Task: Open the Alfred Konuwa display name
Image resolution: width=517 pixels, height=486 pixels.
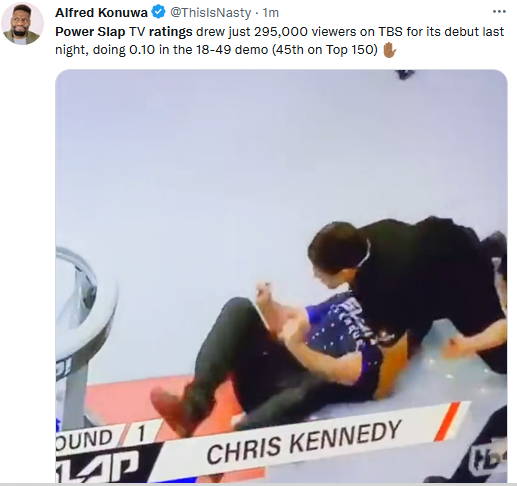Action: [101, 13]
